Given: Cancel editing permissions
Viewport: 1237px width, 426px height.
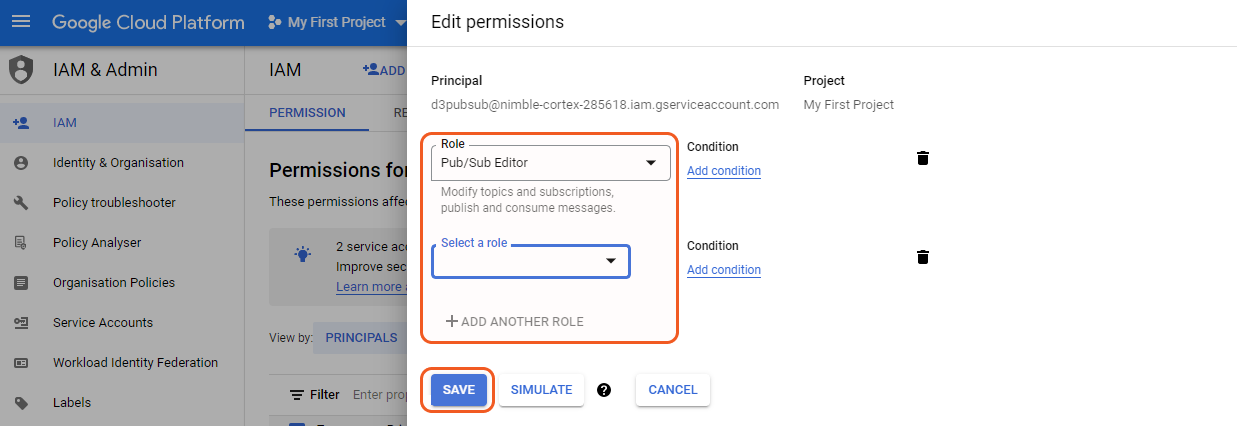Looking at the screenshot, I should [672, 390].
